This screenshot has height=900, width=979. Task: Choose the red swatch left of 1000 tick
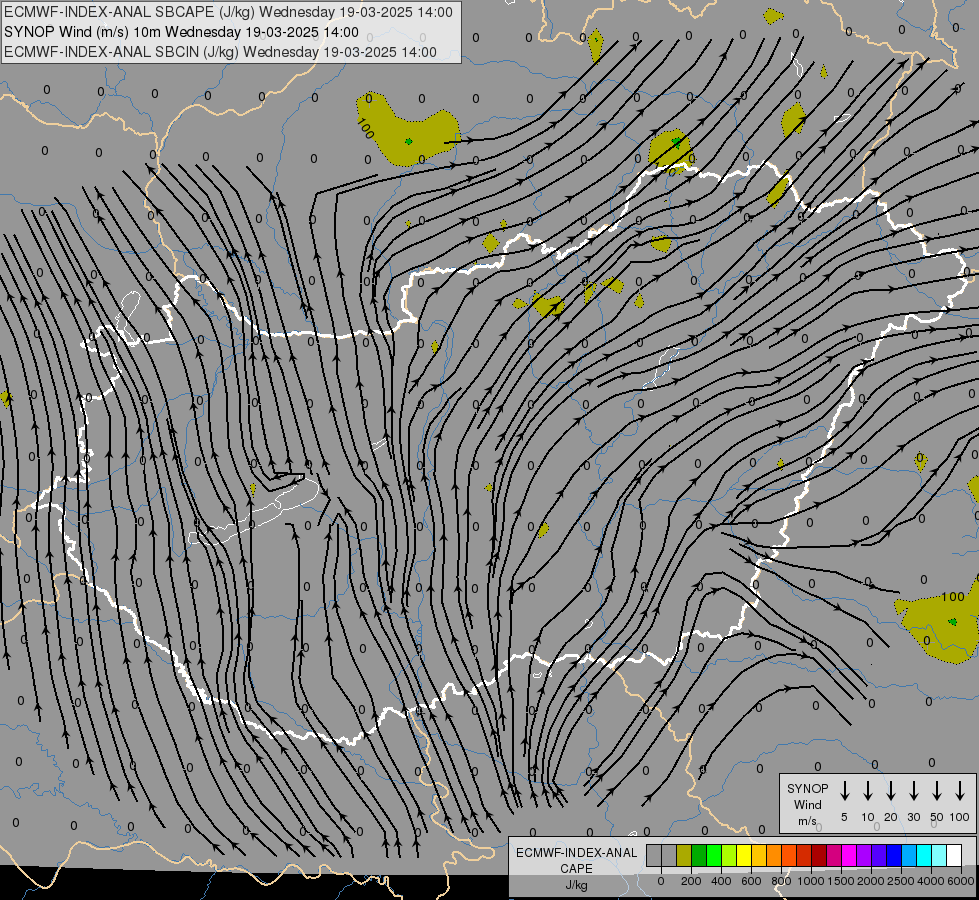tap(804, 856)
